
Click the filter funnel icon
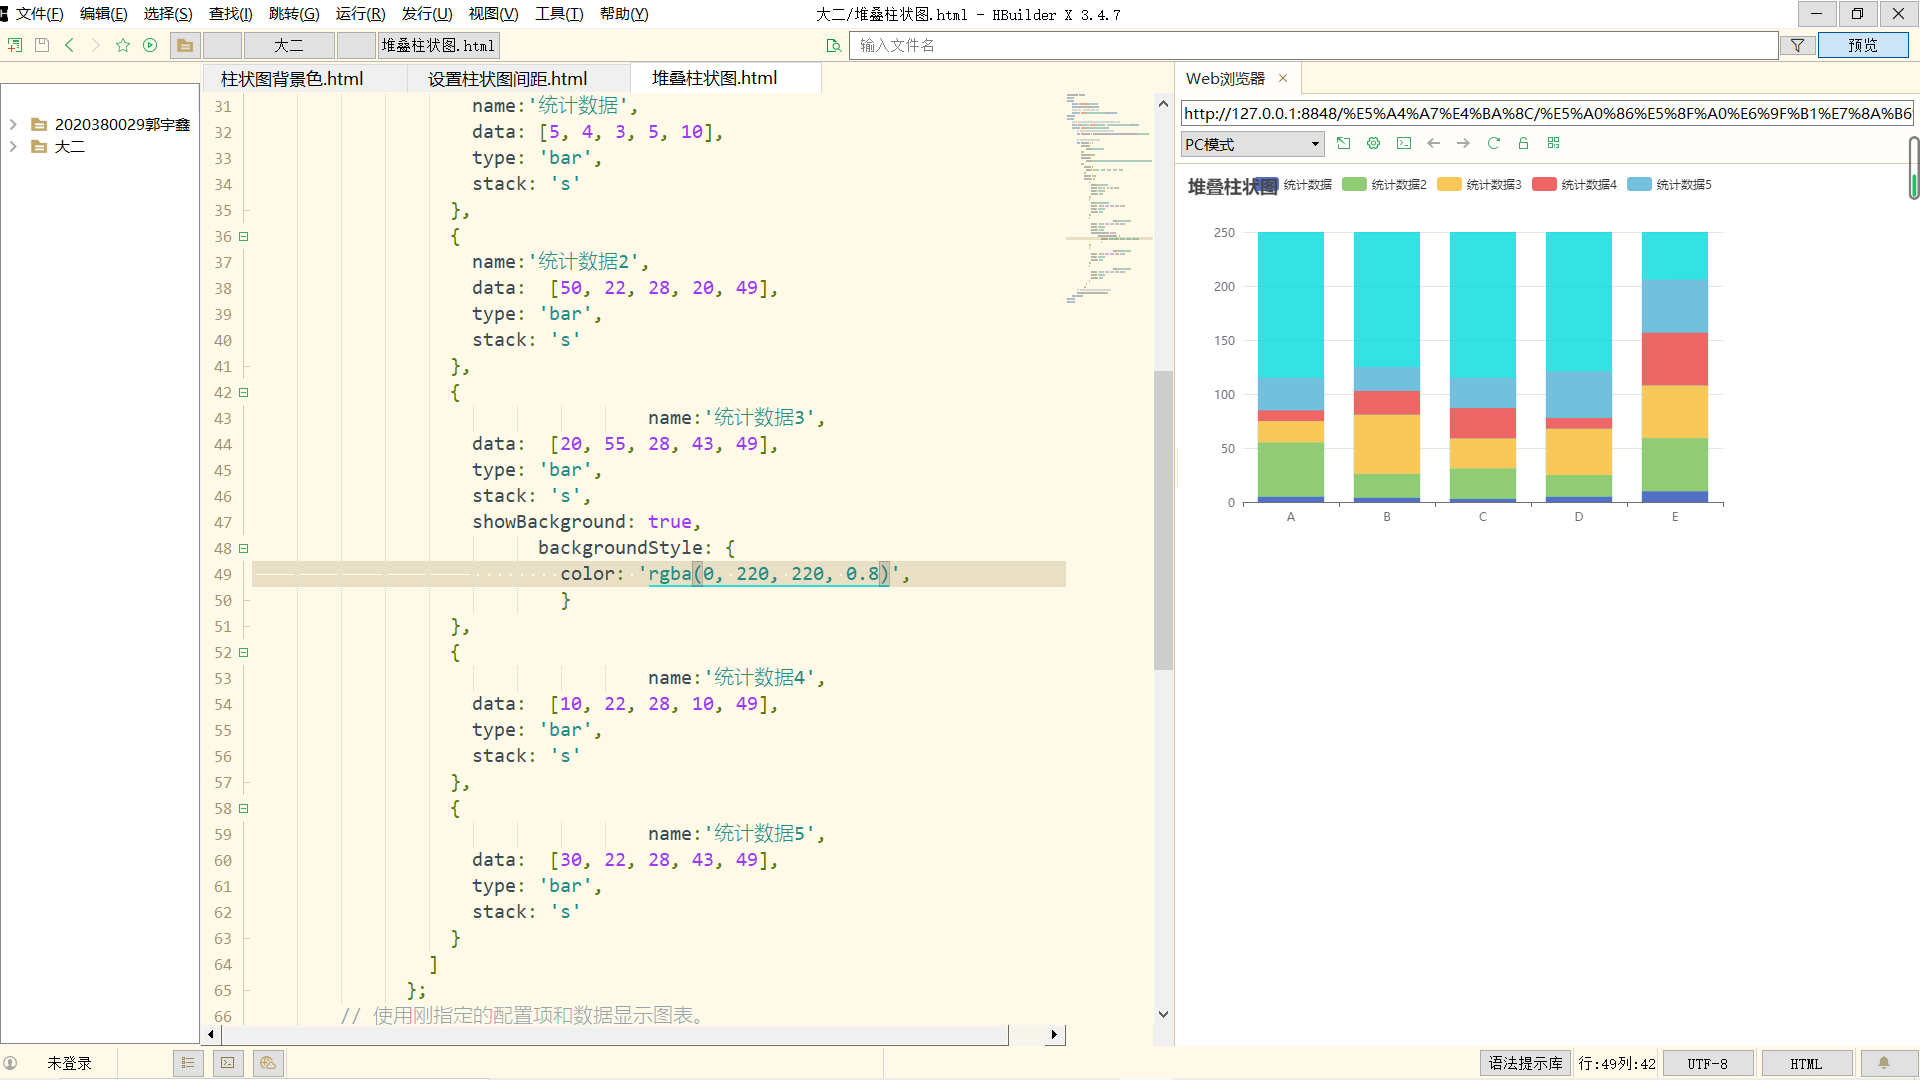click(1797, 45)
